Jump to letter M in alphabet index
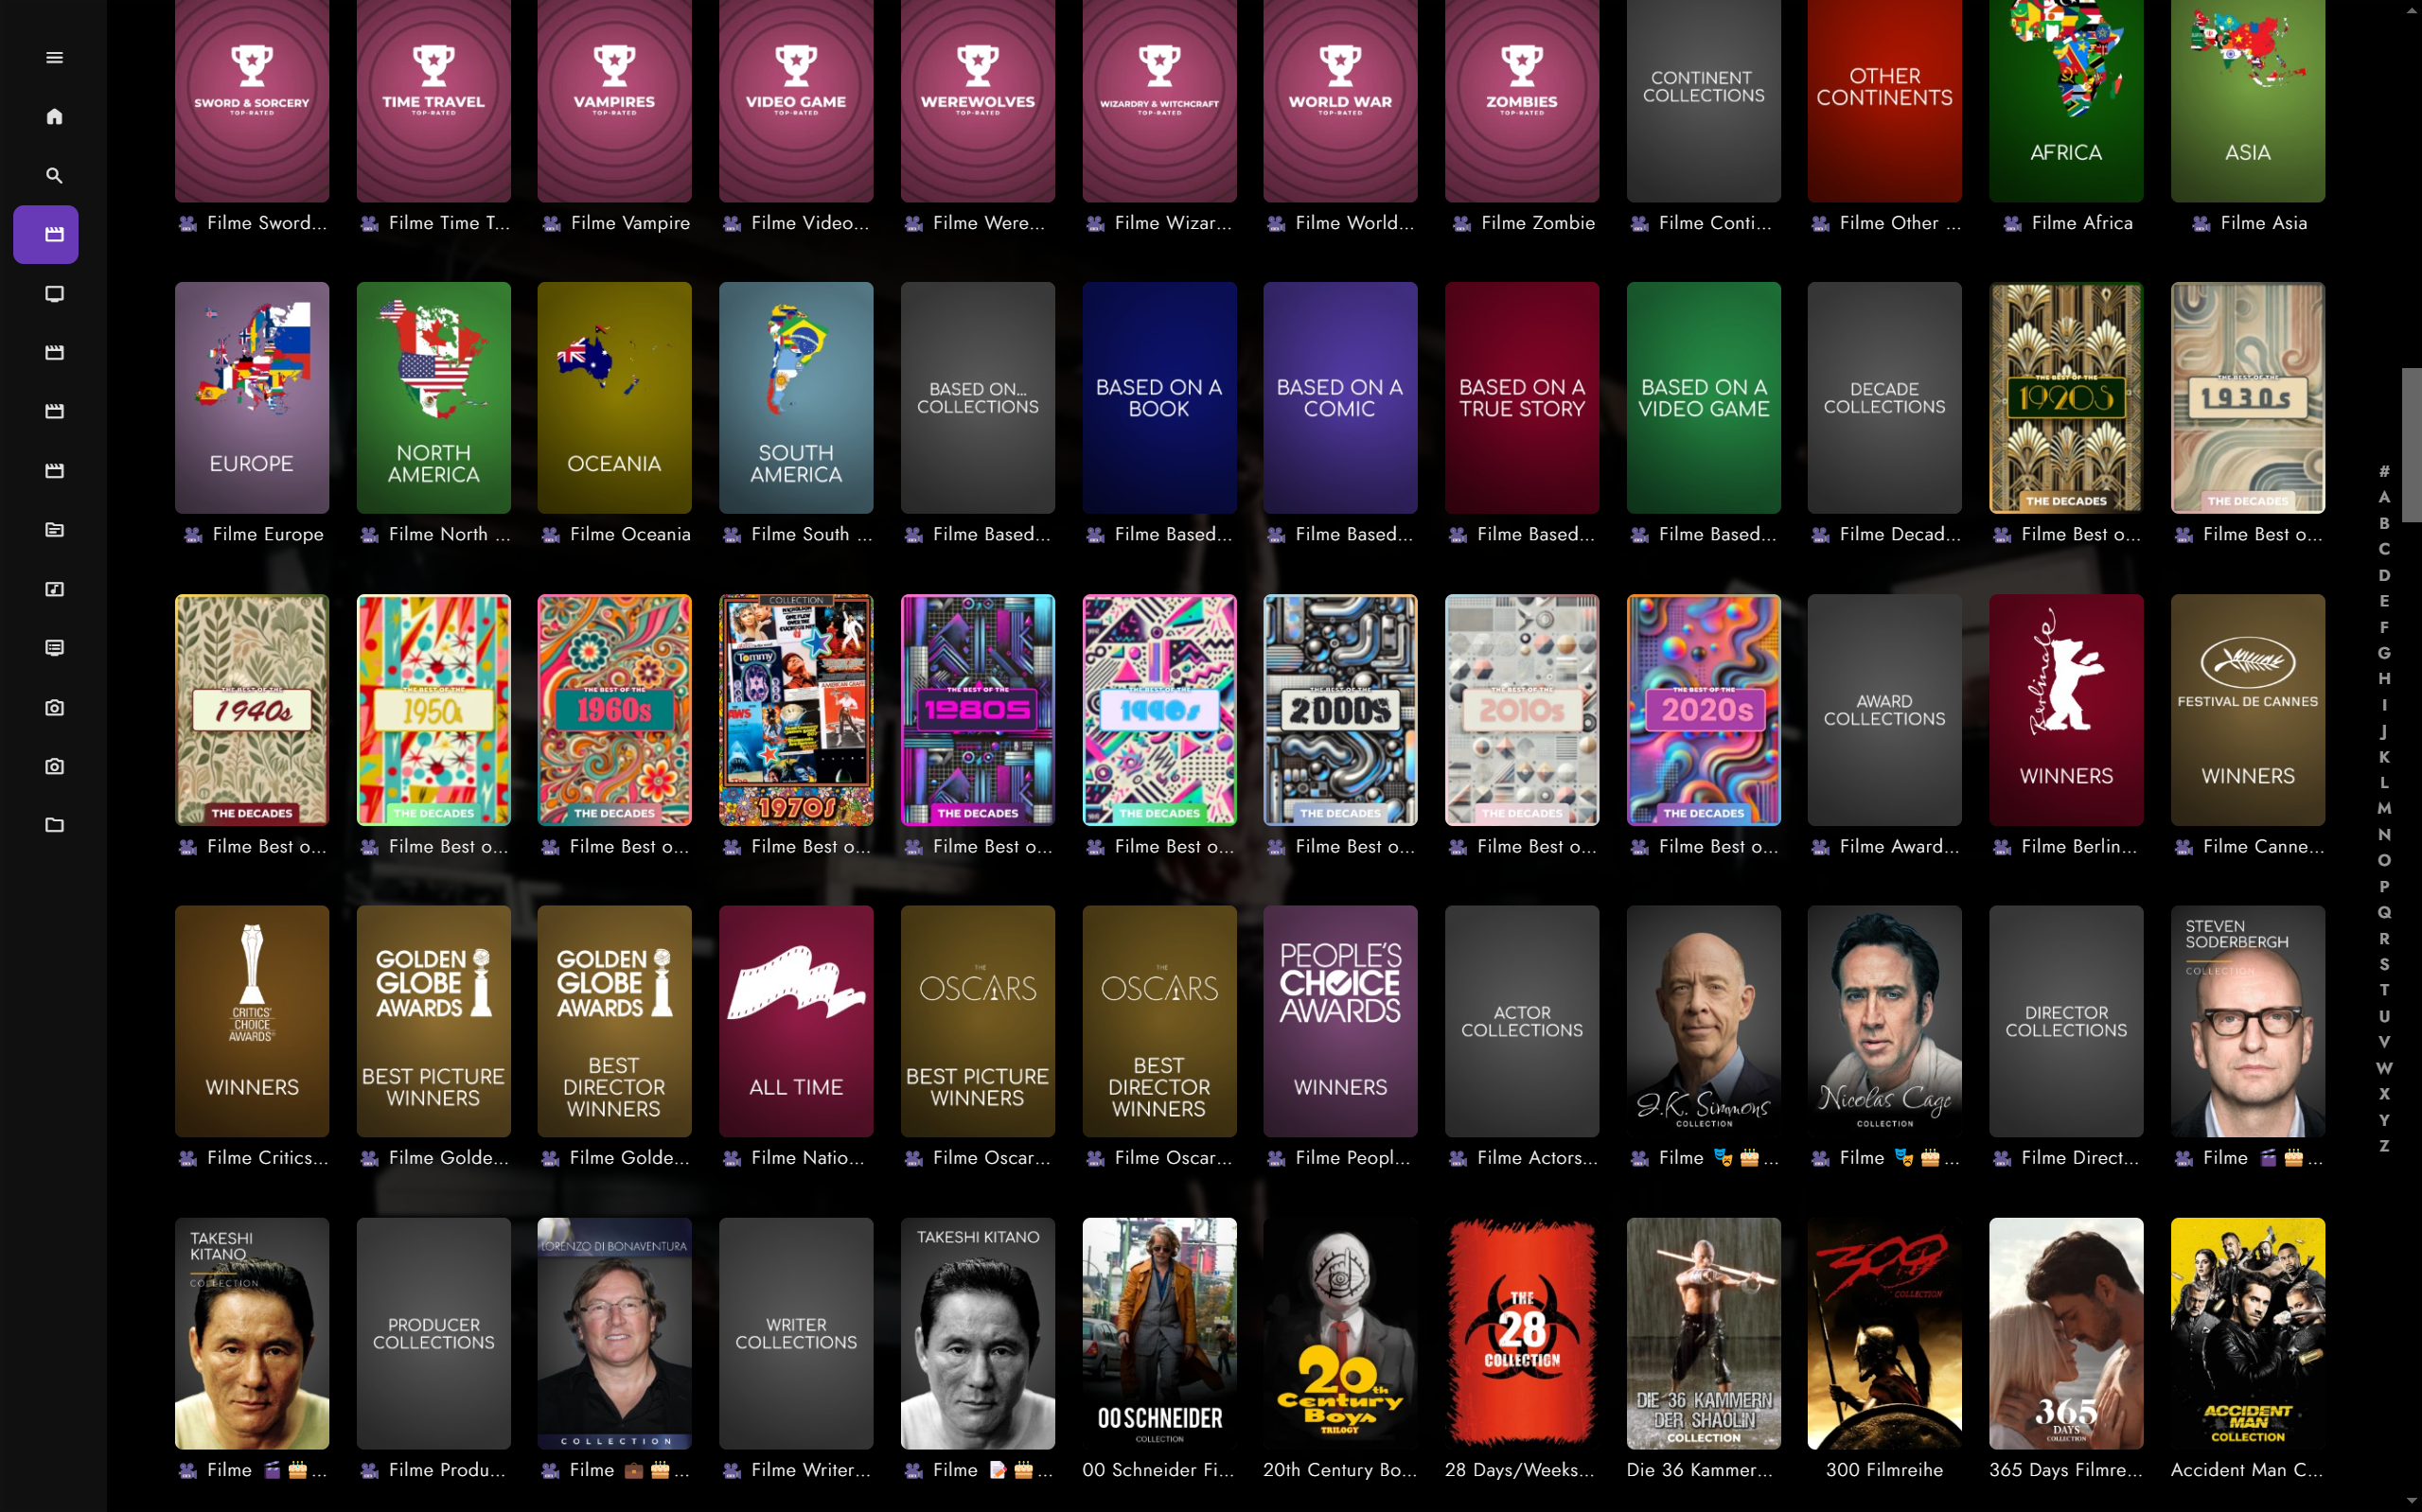The width and height of the screenshot is (2422, 1512). tap(2384, 808)
